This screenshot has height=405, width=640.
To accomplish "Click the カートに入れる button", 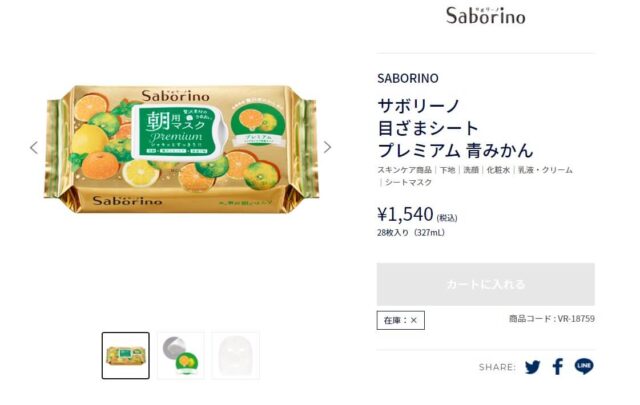I will click(485, 284).
